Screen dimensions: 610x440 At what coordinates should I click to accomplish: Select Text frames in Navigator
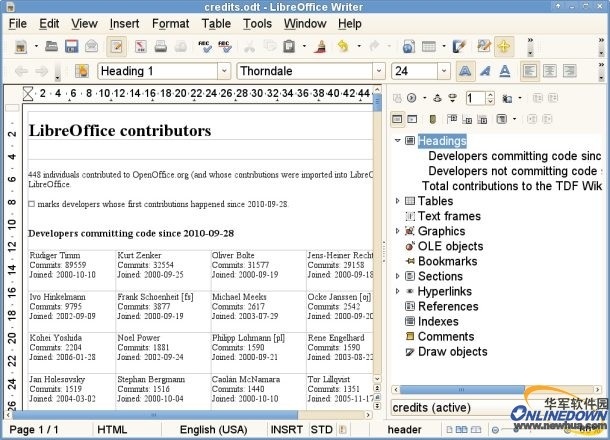click(x=449, y=216)
